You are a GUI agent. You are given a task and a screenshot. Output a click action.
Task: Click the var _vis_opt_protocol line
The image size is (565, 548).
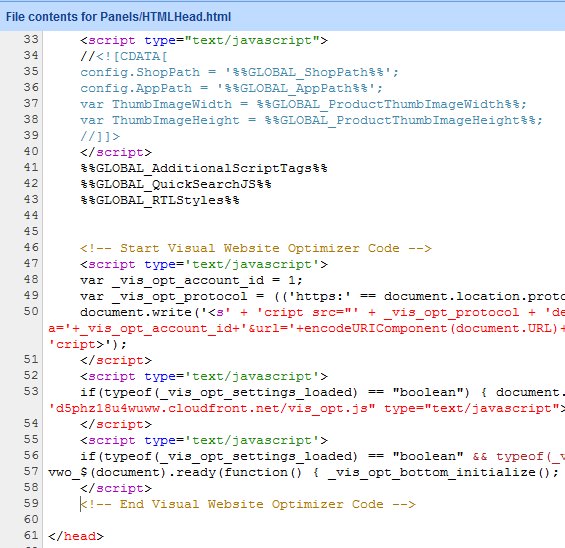pos(322,296)
